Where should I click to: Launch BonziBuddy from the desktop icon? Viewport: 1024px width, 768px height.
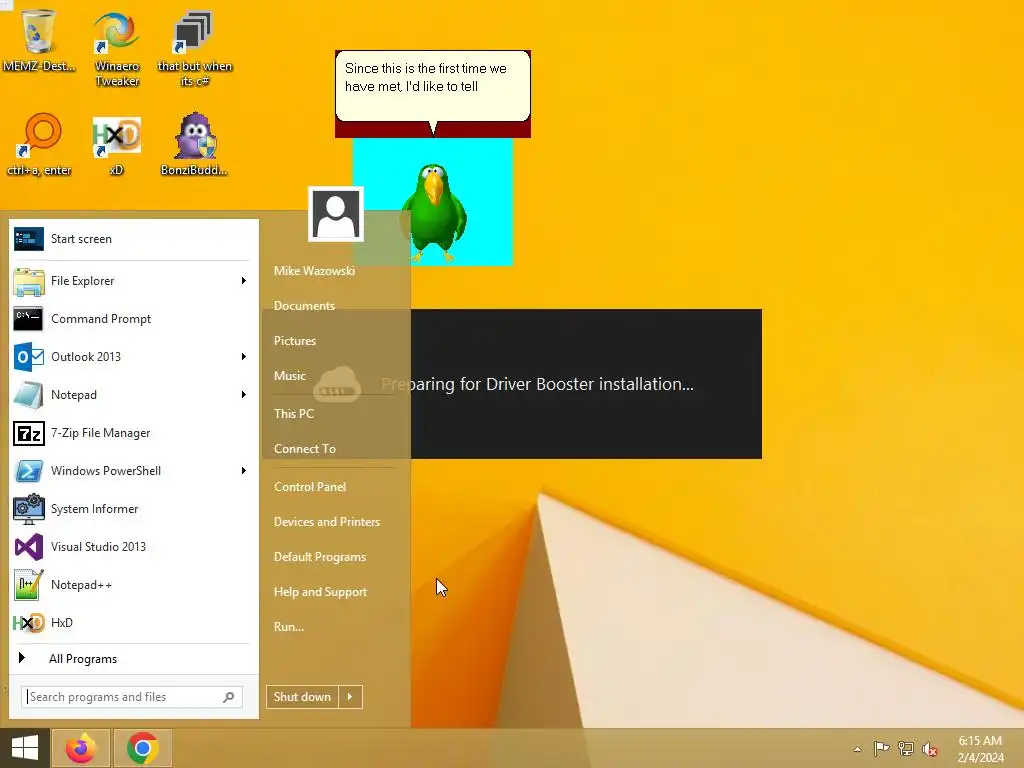tap(195, 145)
